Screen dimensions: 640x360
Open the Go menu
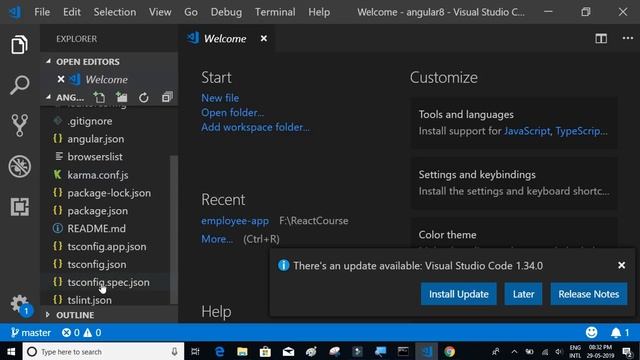coord(191,12)
